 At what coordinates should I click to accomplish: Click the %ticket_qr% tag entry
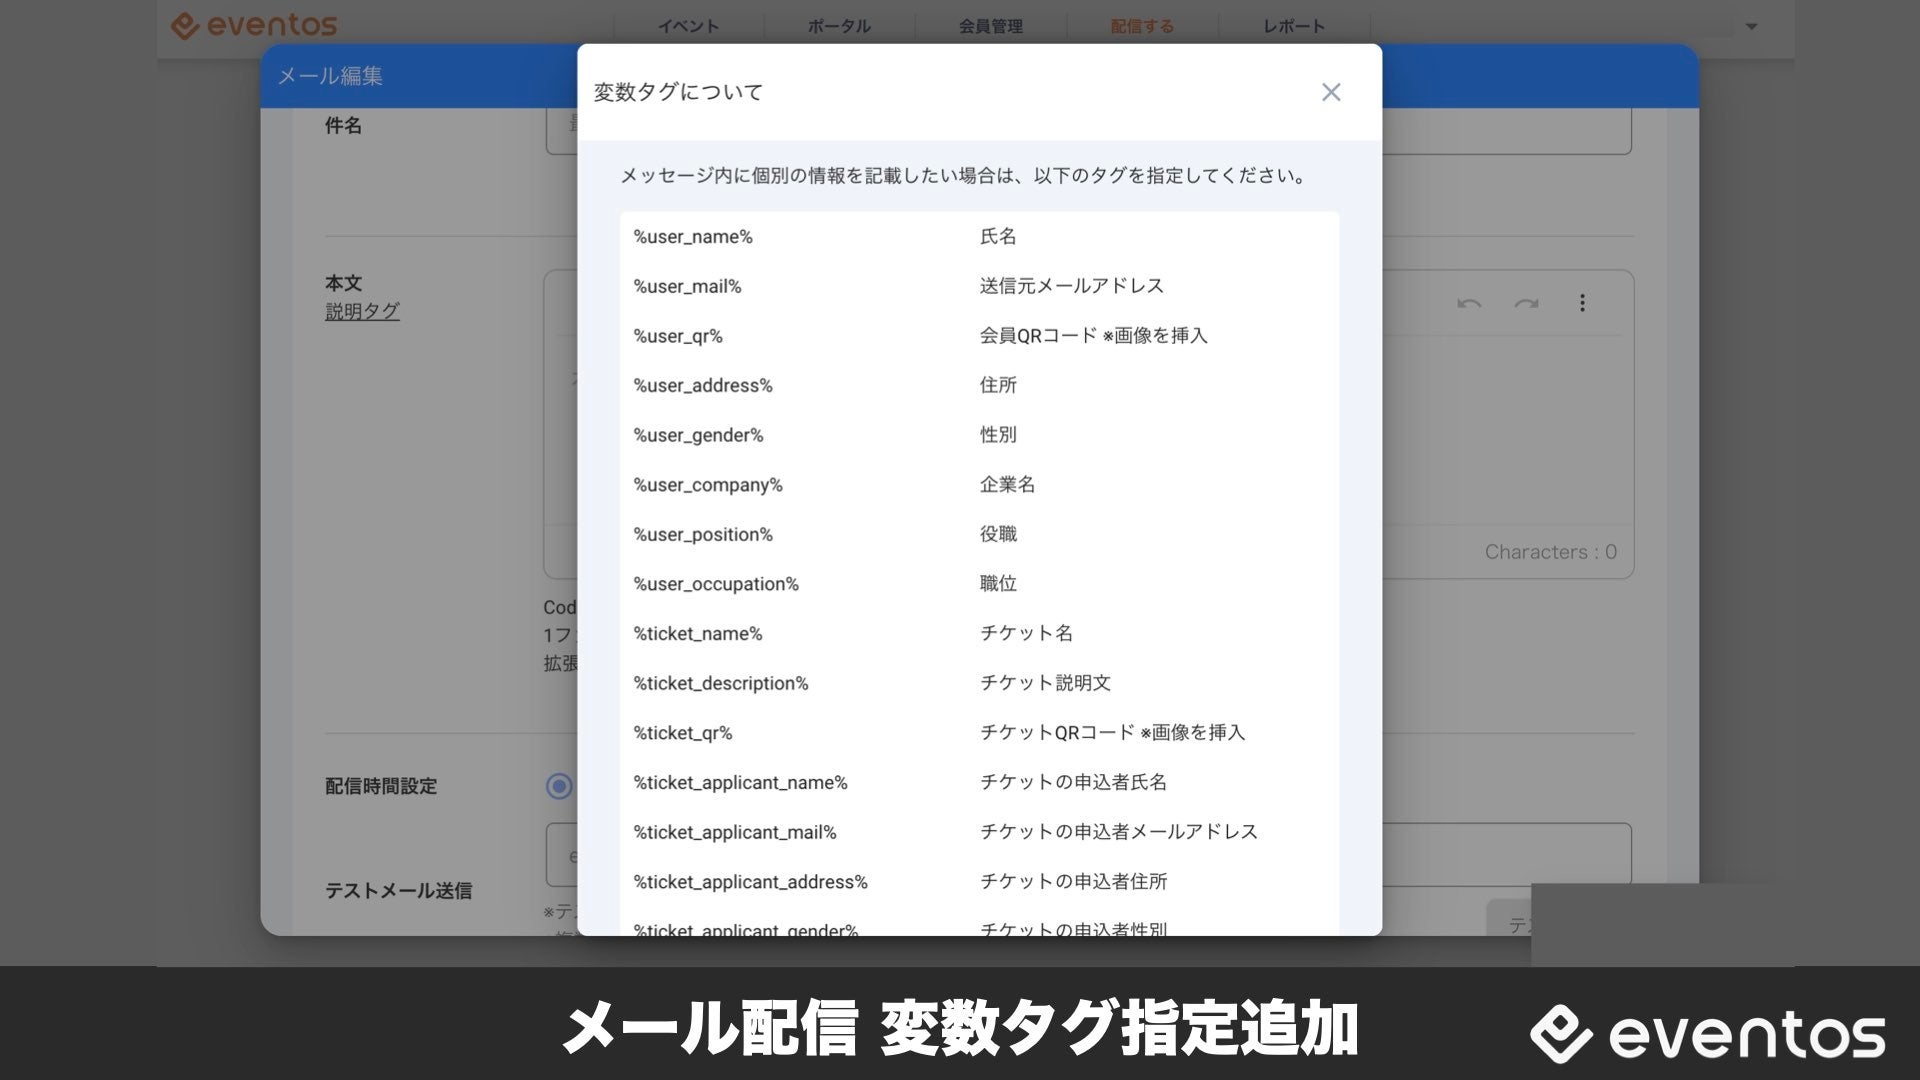point(683,733)
